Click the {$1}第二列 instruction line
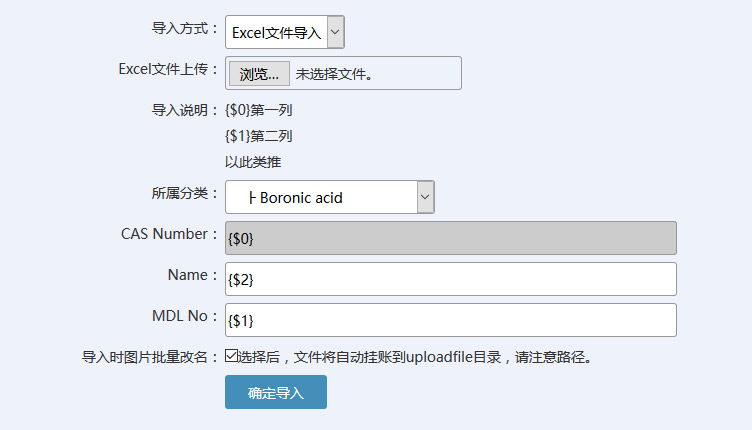The image size is (752, 430). click(x=258, y=136)
